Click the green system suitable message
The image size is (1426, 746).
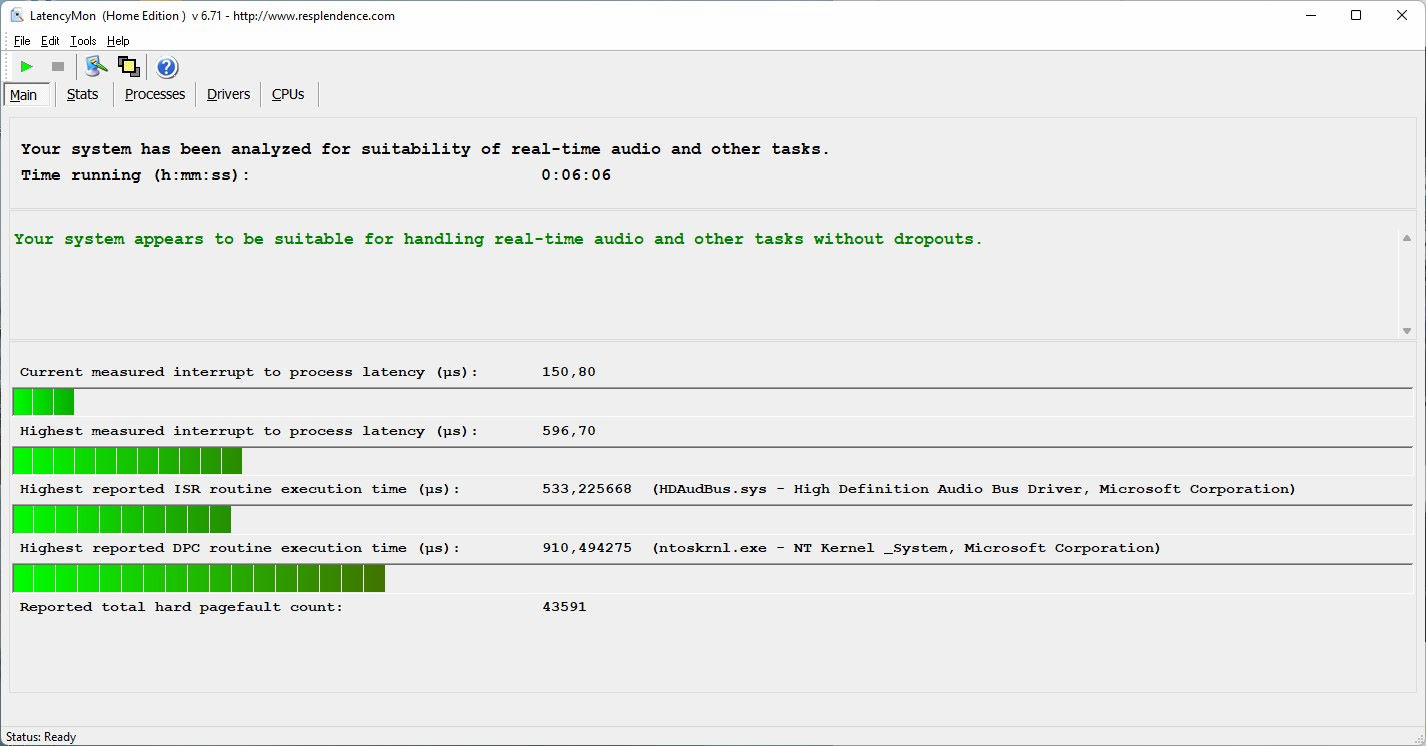pyautogui.click(x=498, y=239)
